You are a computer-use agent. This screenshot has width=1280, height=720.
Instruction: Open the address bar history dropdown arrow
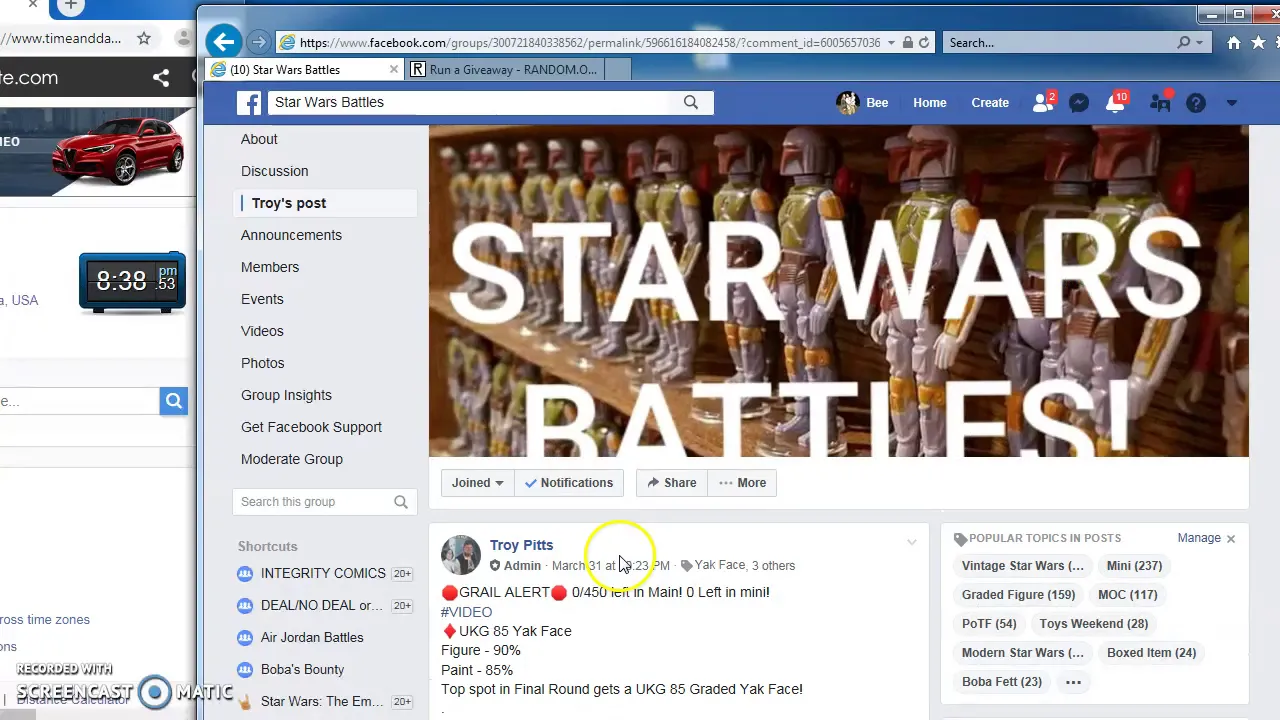pyautogui.click(x=890, y=42)
